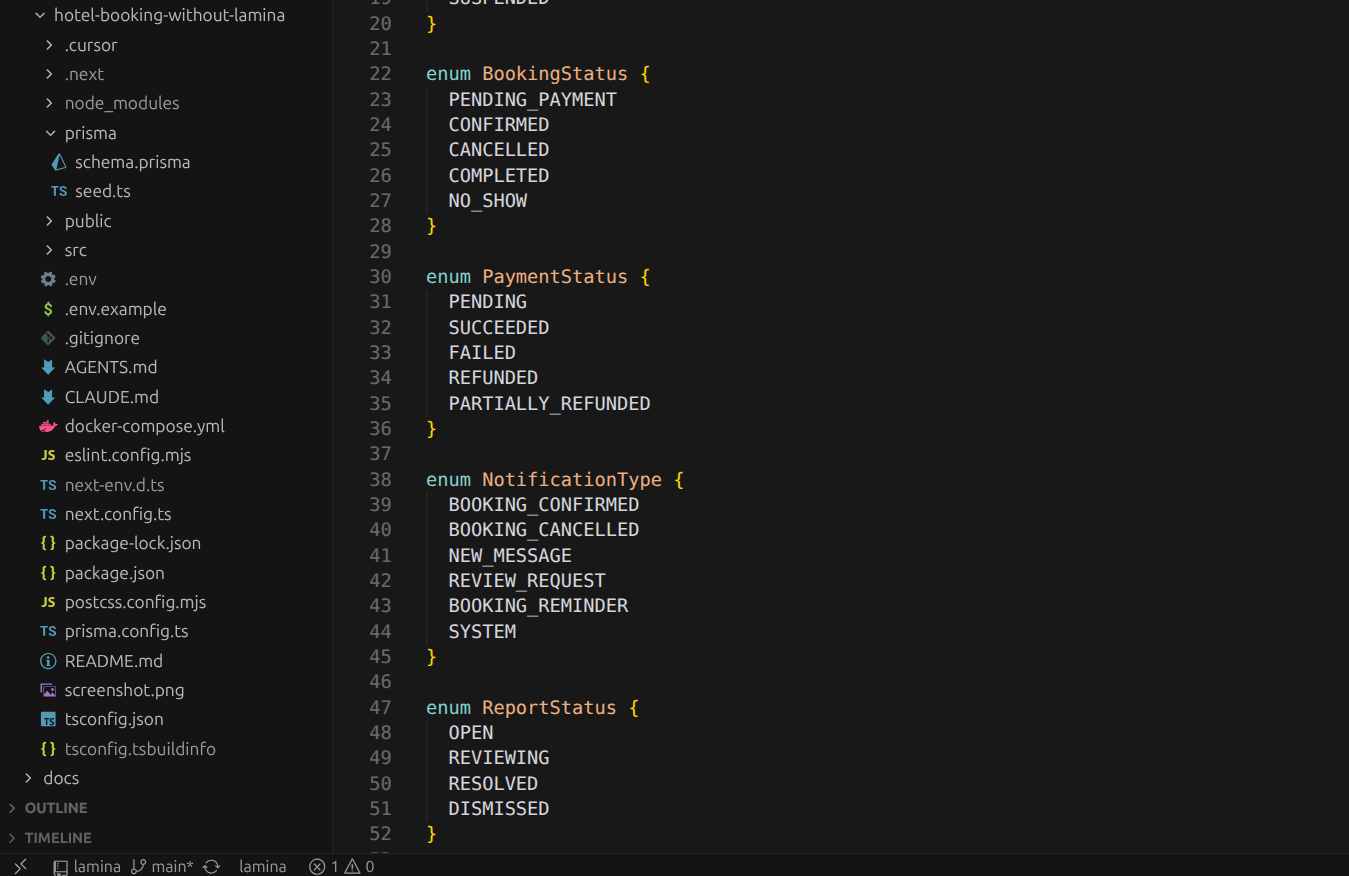
Task: Click the SUCCEEDED enum value
Action: point(498,327)
